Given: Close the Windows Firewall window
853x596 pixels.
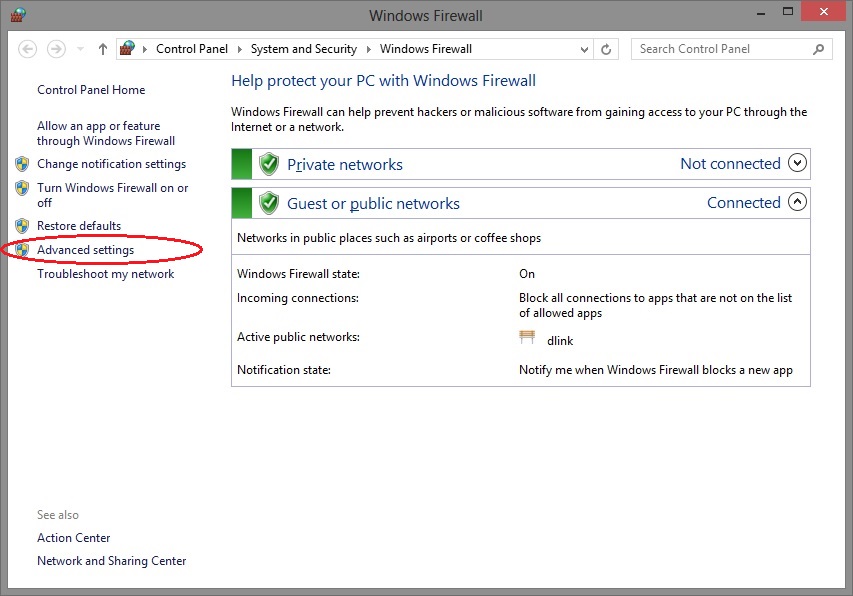Looking at the screenshot, I should click(x=824, y=11).
